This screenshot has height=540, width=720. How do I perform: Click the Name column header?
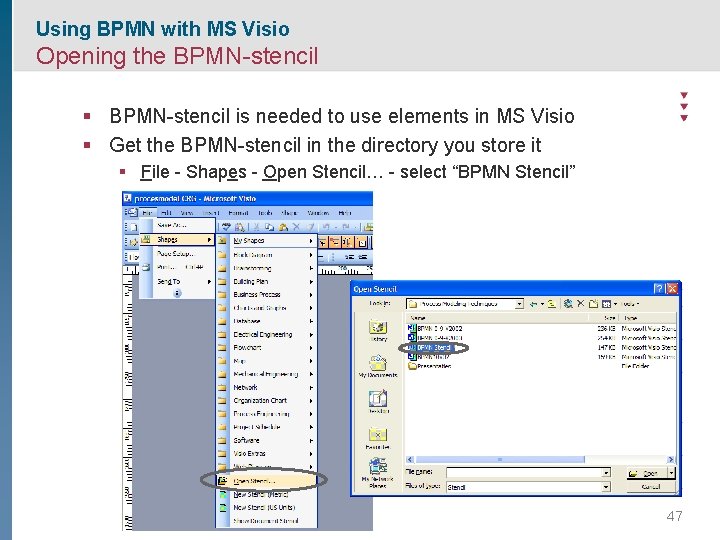pos(497,318)
